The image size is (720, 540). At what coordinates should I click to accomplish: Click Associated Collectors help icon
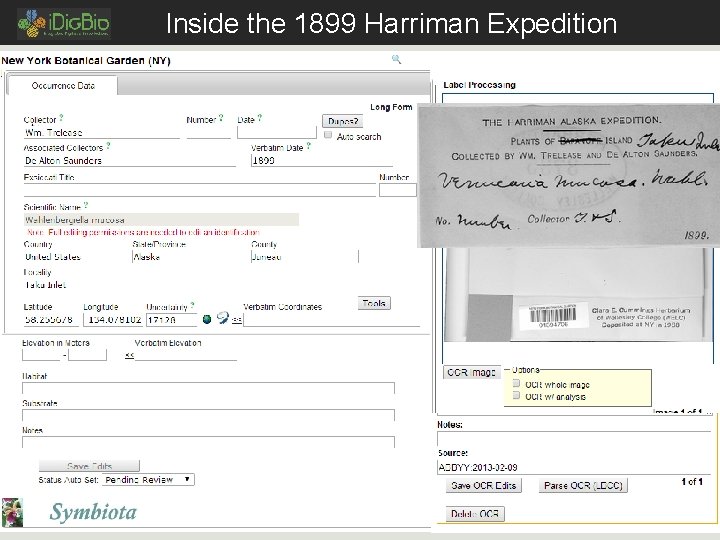point(108,146)
